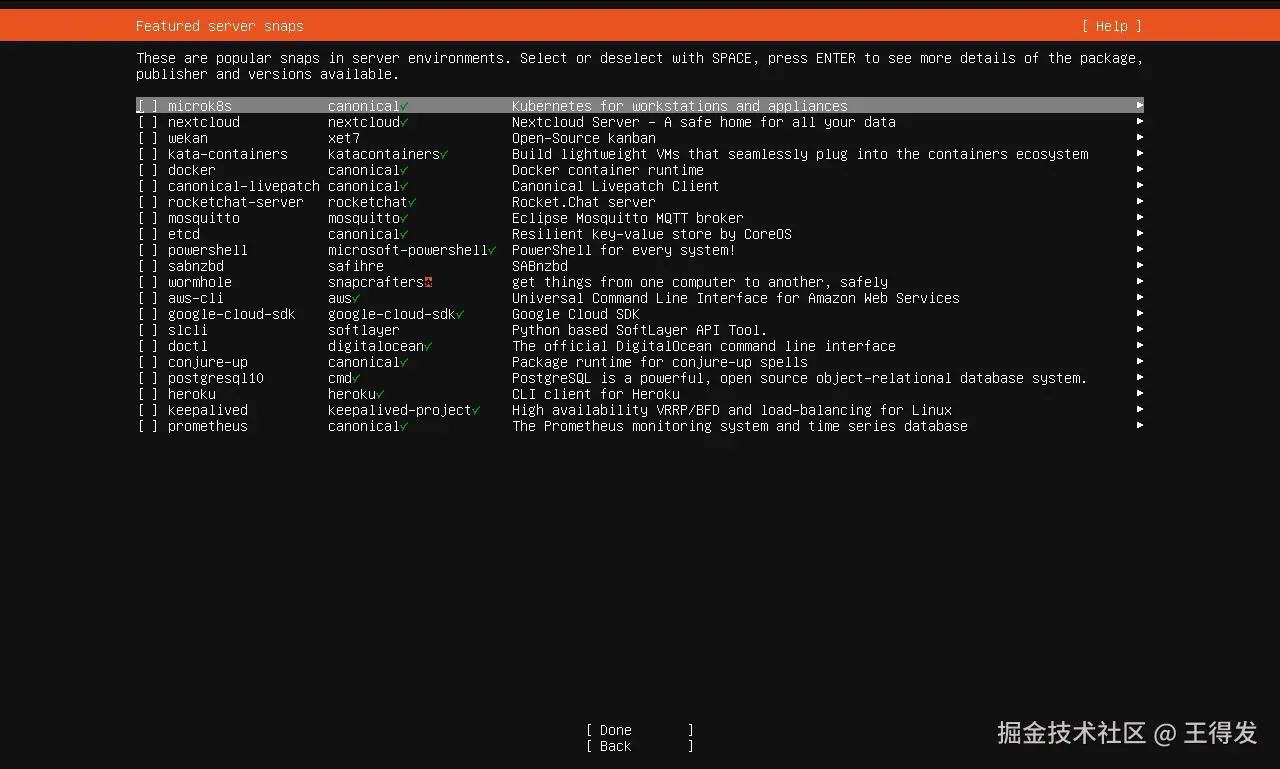Click the orange star badge beside snapcrafters
Image resolution: width=1280 pixels, height=769 pixels.
pyautogui.click(x=428, y=282)
